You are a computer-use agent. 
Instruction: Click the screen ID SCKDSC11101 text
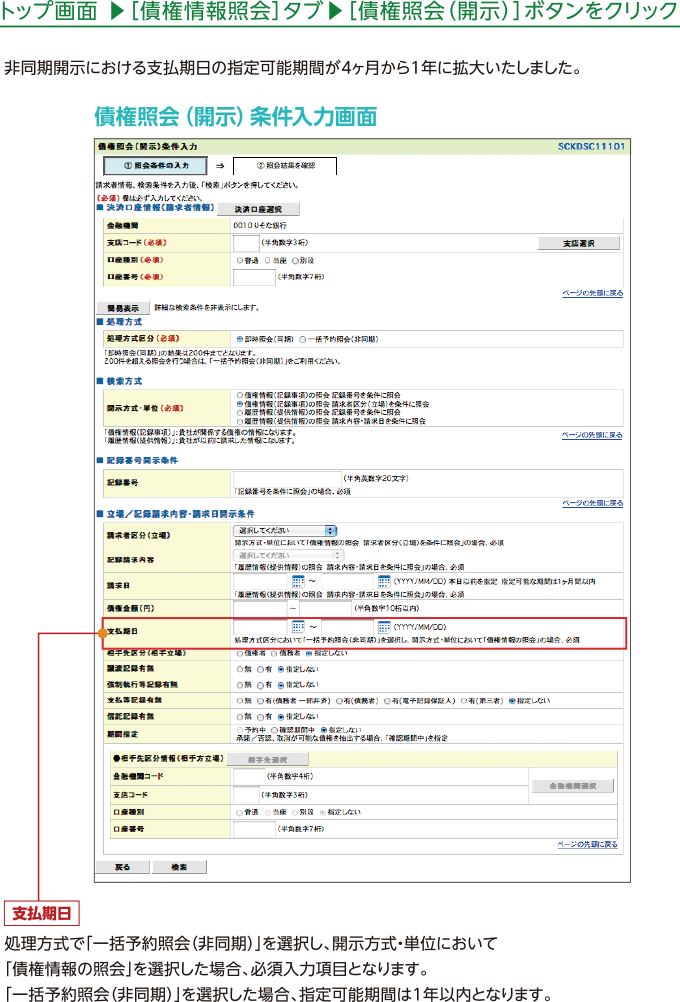(591, 147)
